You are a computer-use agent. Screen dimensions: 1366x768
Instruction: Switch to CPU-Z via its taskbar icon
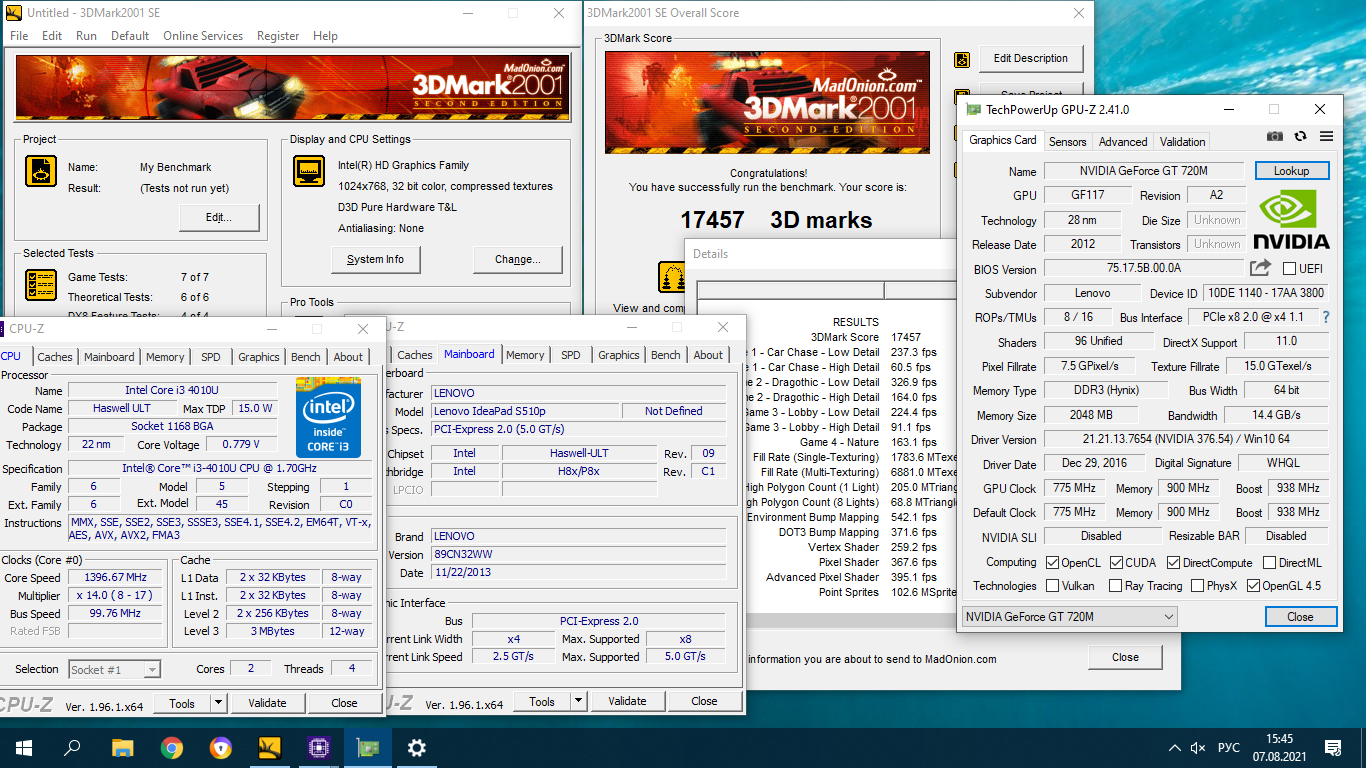pos(319,747)
